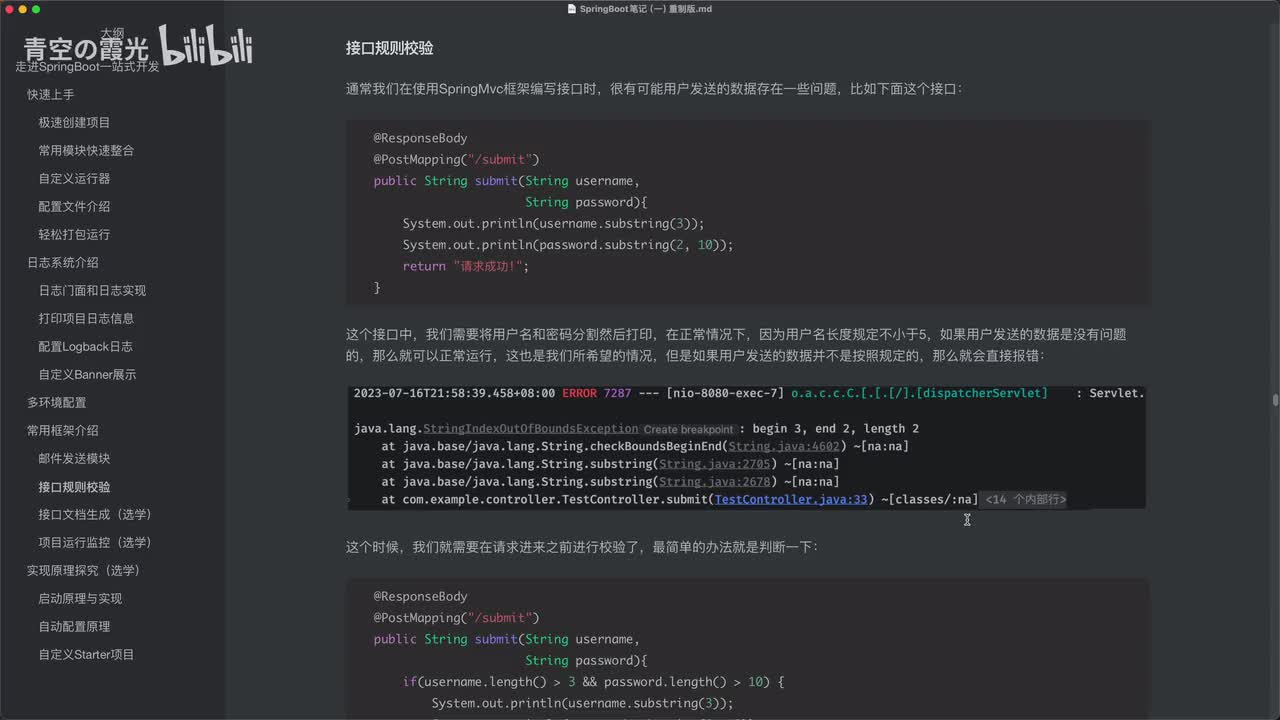Click the vertical scrollbar thumb on the right
Screen dimensions: 1280x720
(1275, 400)
